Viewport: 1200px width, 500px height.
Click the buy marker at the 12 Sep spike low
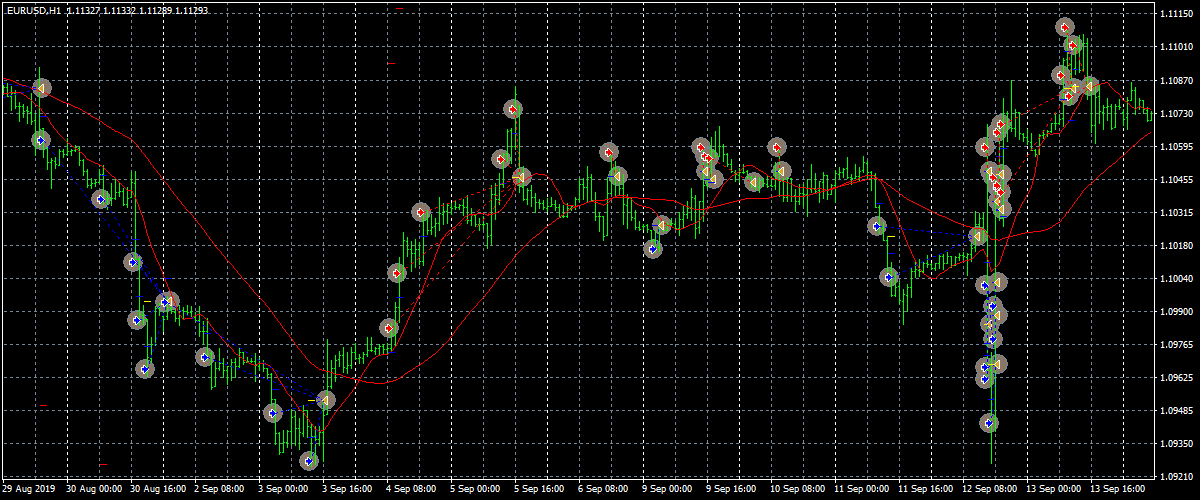[x=989, y=424]
